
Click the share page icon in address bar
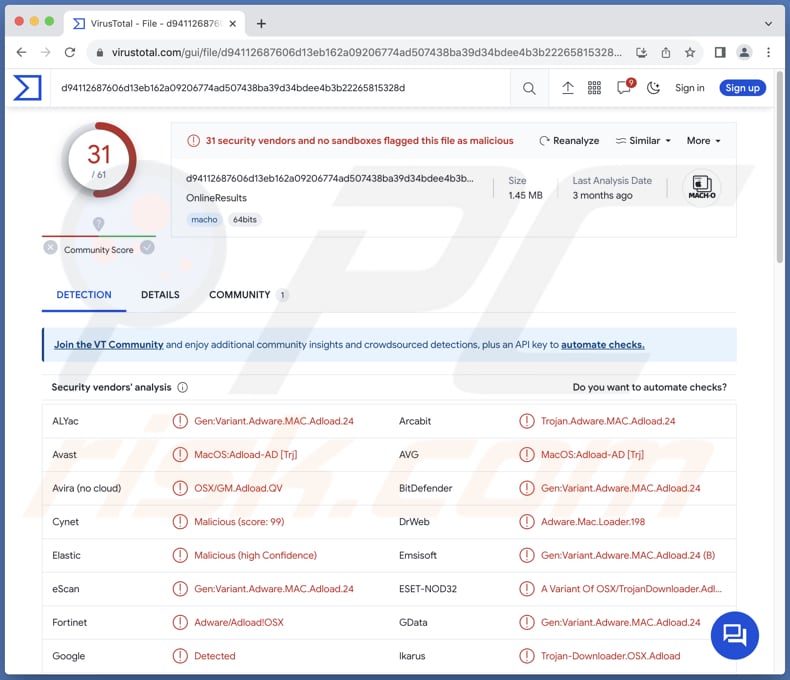tap(666, 52)
